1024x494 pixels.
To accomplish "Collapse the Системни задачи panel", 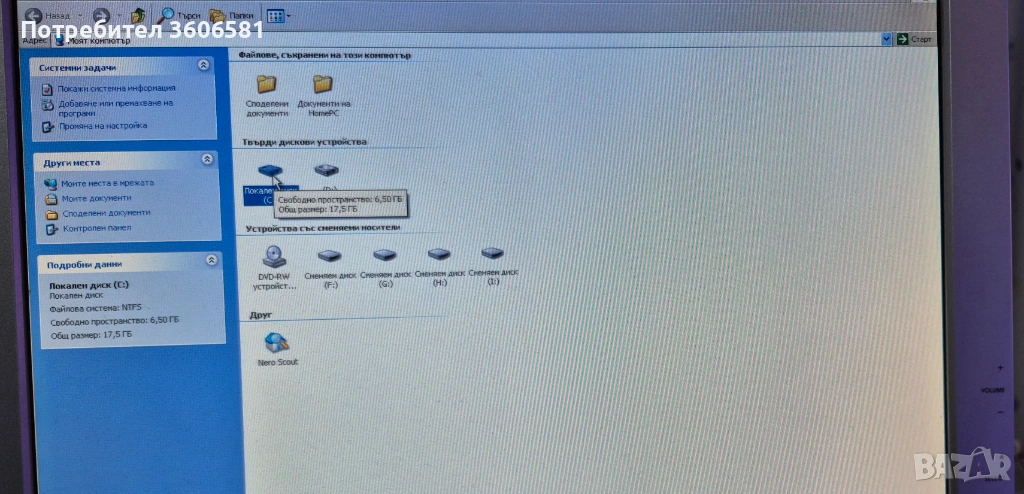I will pyautogui.click(x=204, y=65).
